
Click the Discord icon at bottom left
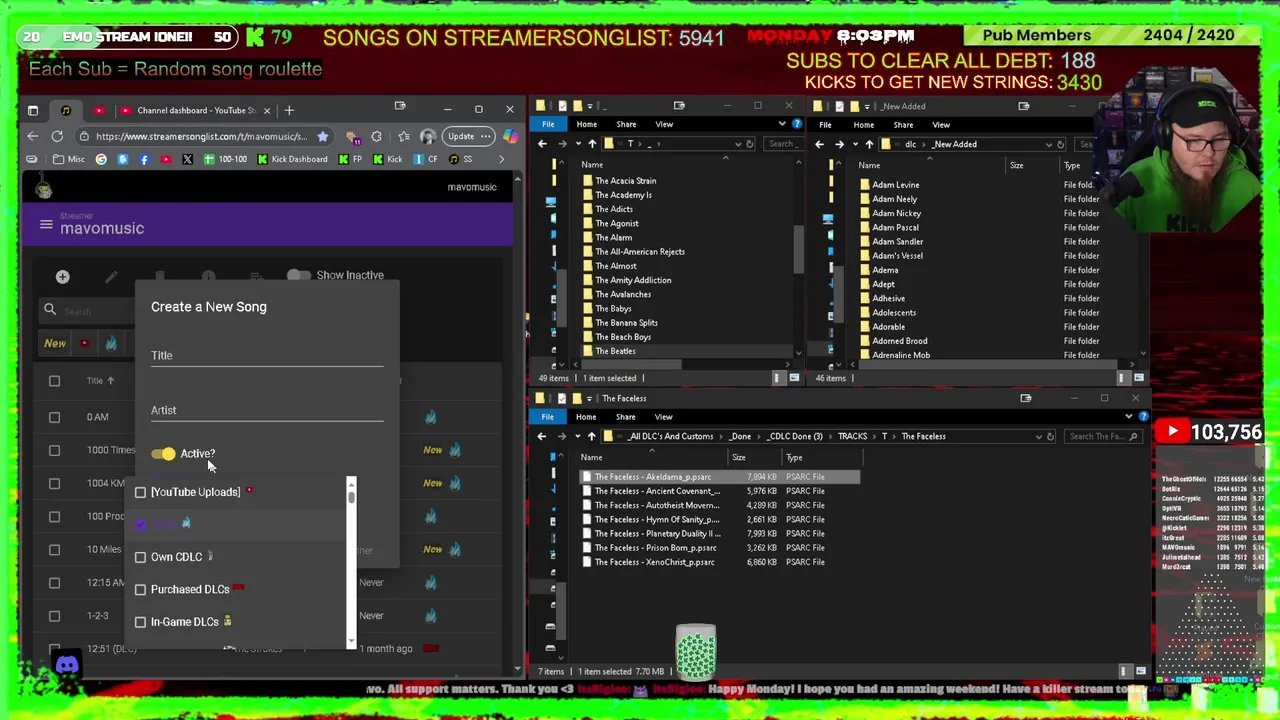pyautogui.click(x=67, y=664)
